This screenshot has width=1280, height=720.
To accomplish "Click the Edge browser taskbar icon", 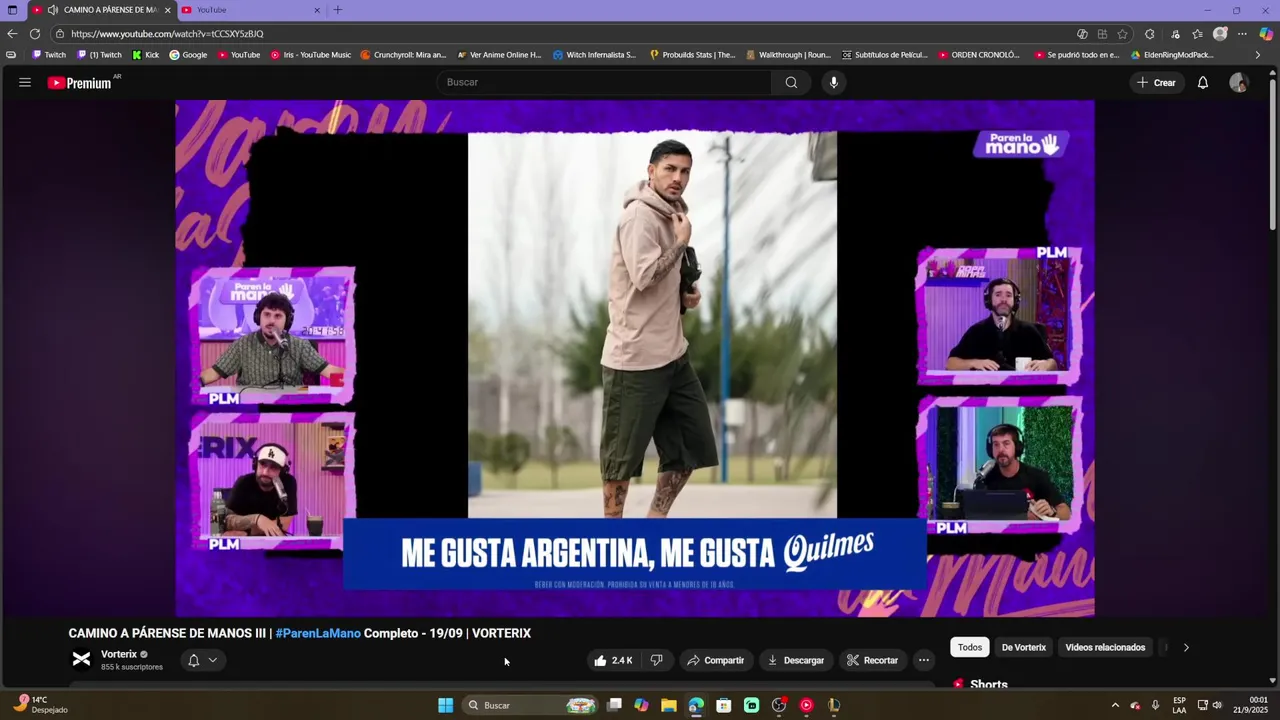I will 696,705.
